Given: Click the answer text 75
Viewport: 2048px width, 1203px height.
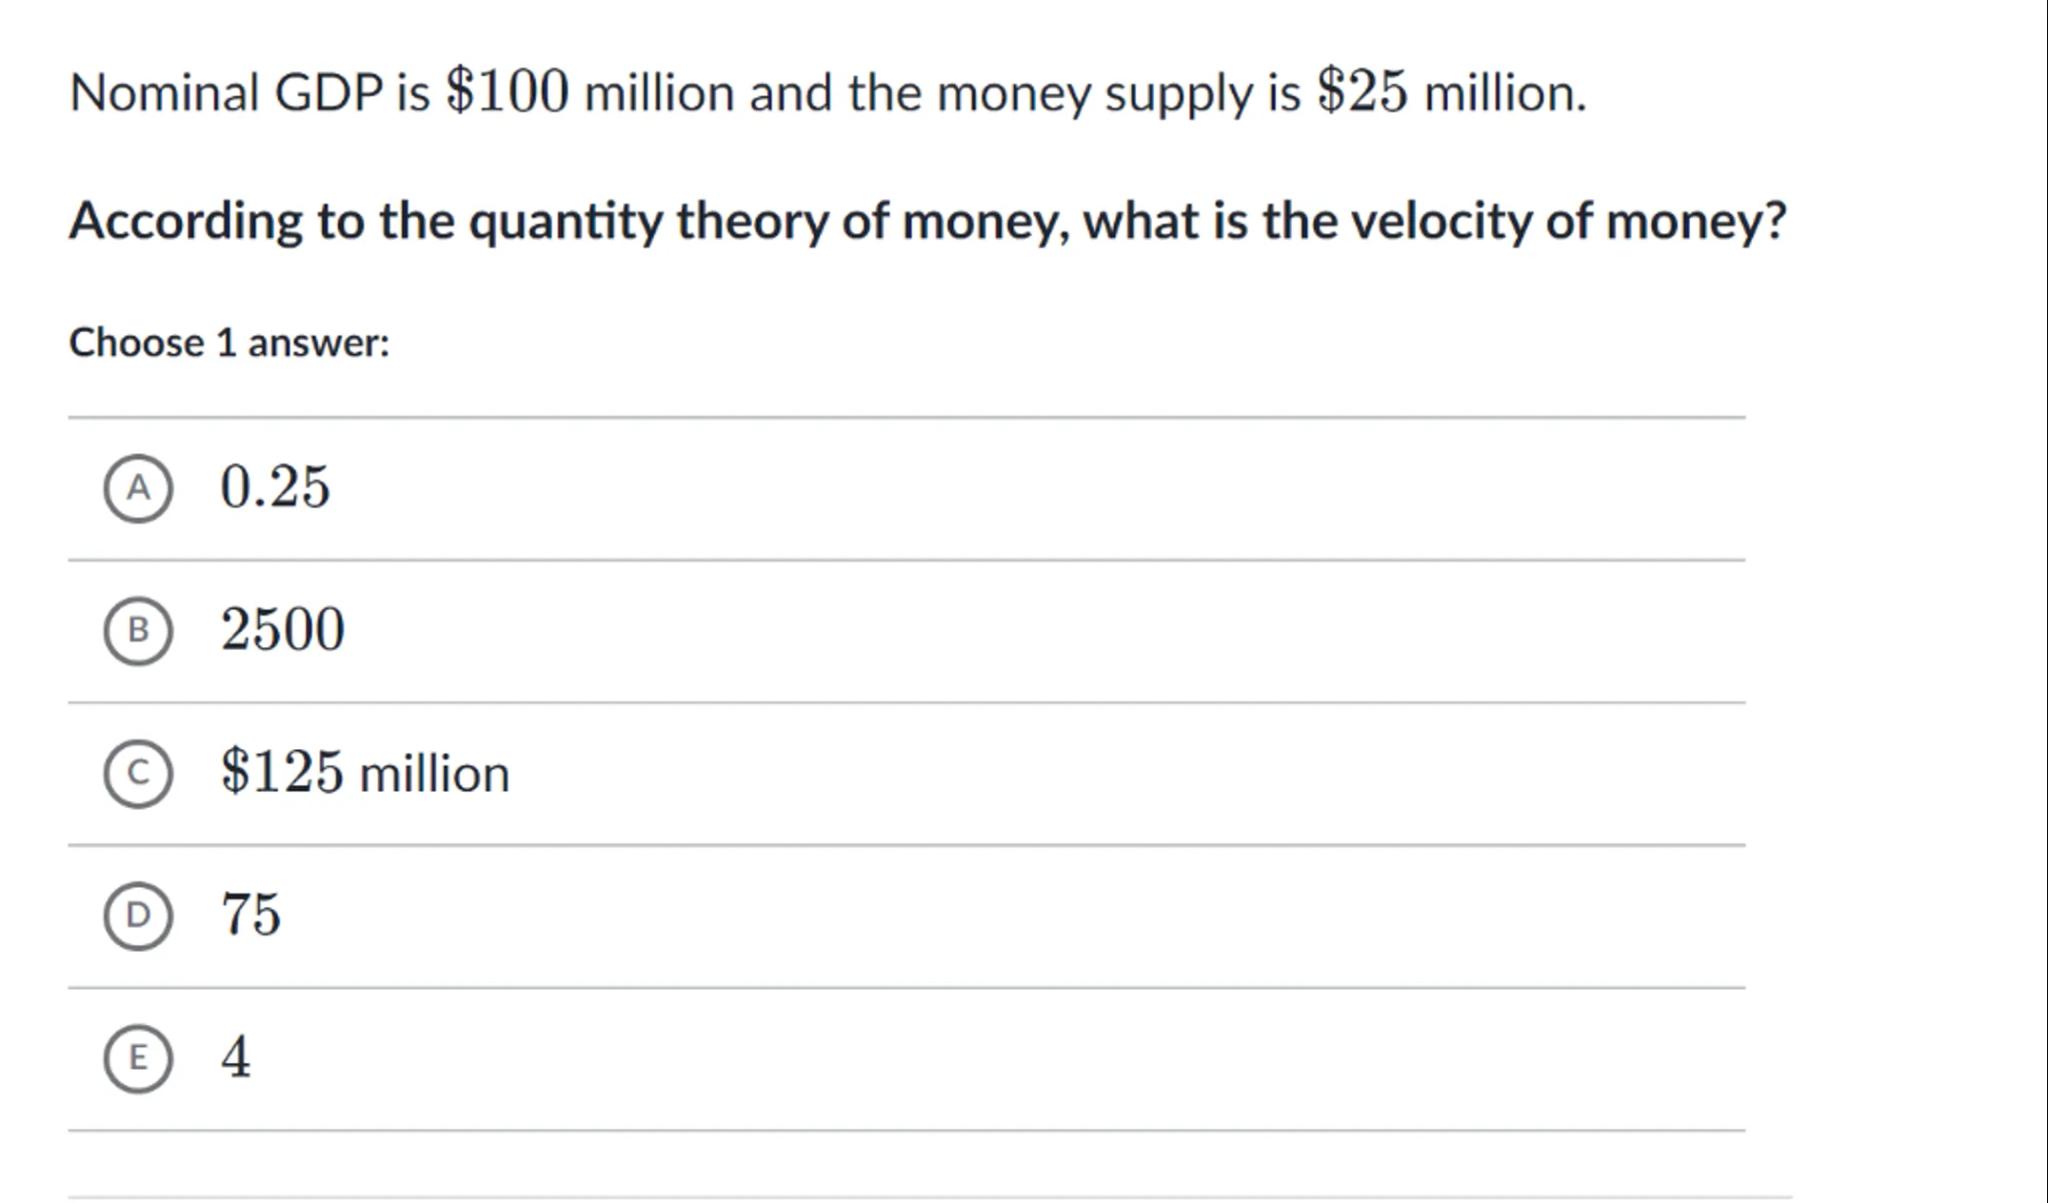Looking at the screenshot, I should [251, 915].
